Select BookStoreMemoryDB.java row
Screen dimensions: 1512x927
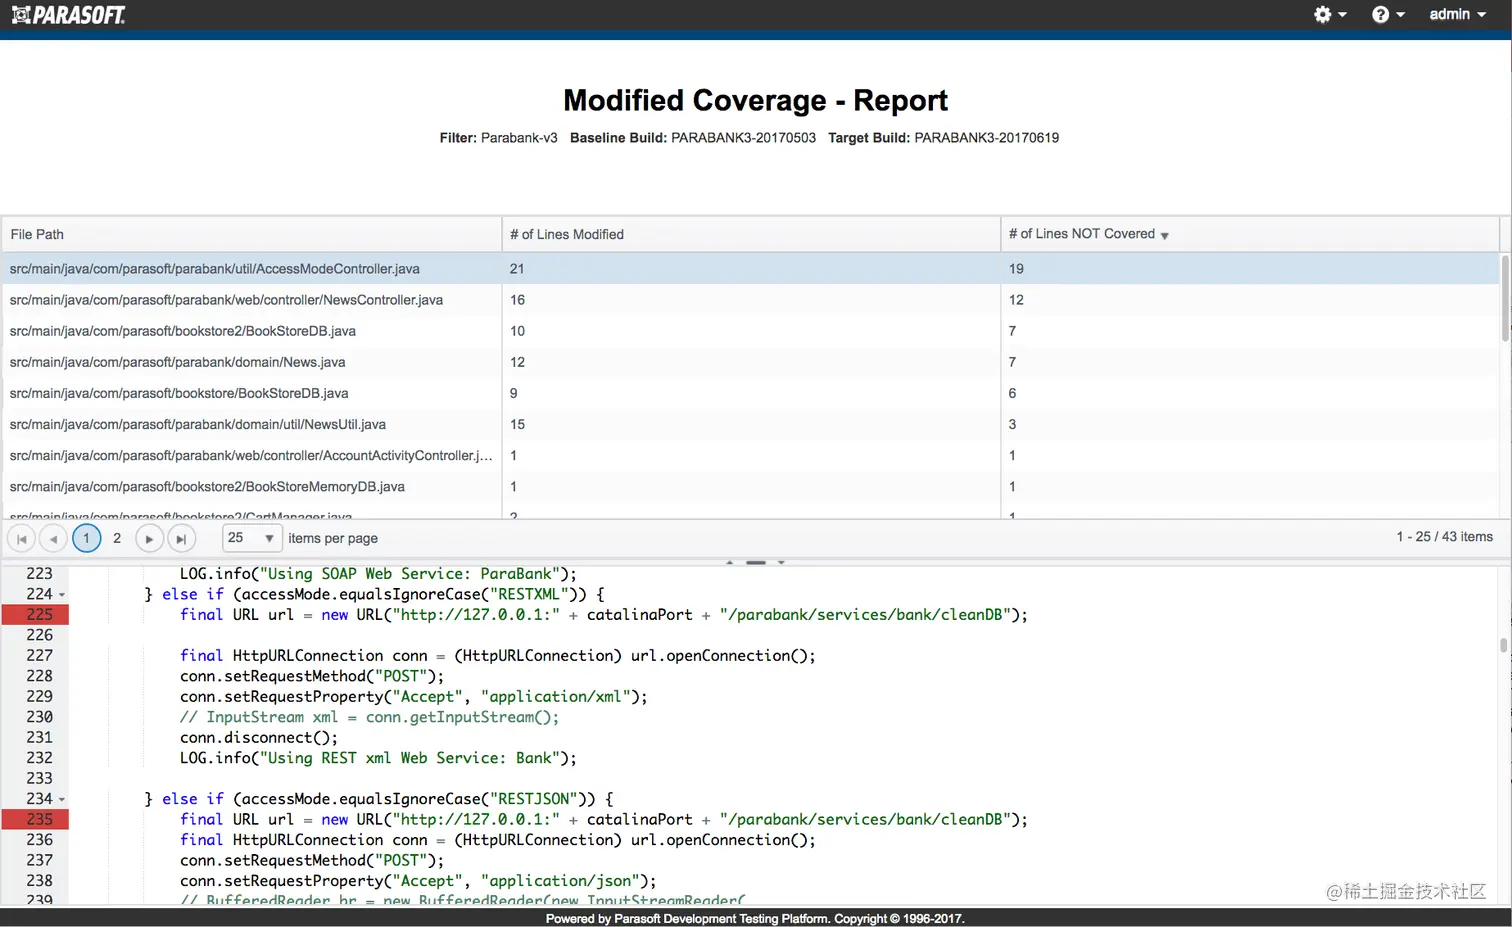tap(750, 486)
